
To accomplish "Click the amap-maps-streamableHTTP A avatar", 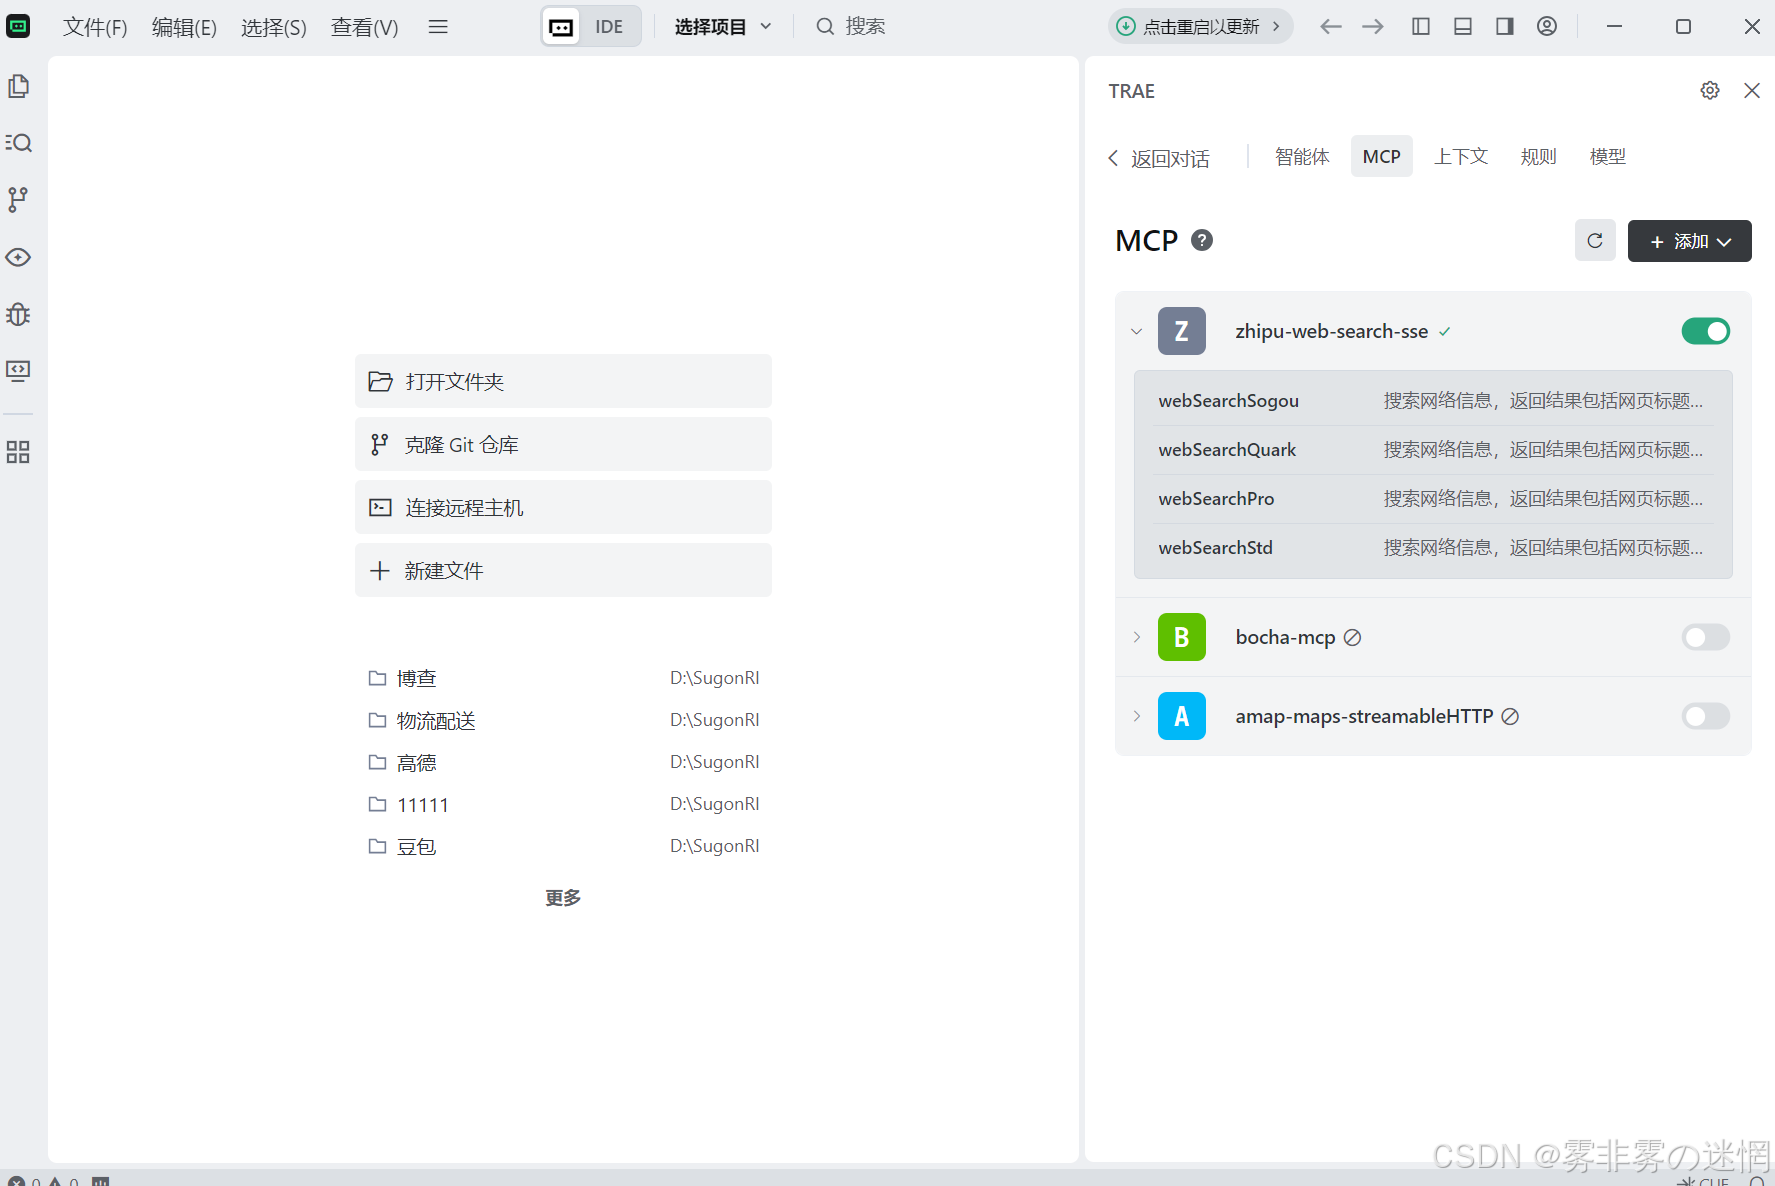I will (x=1182, y=716).
